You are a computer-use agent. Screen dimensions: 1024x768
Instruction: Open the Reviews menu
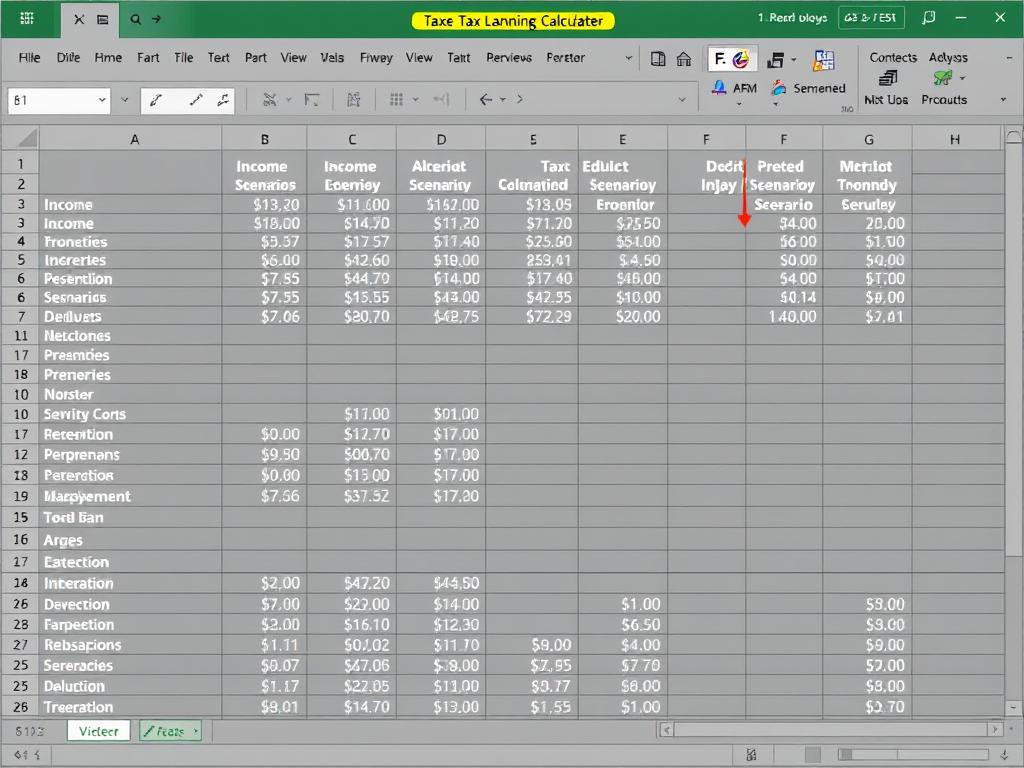tap(508, 57)
